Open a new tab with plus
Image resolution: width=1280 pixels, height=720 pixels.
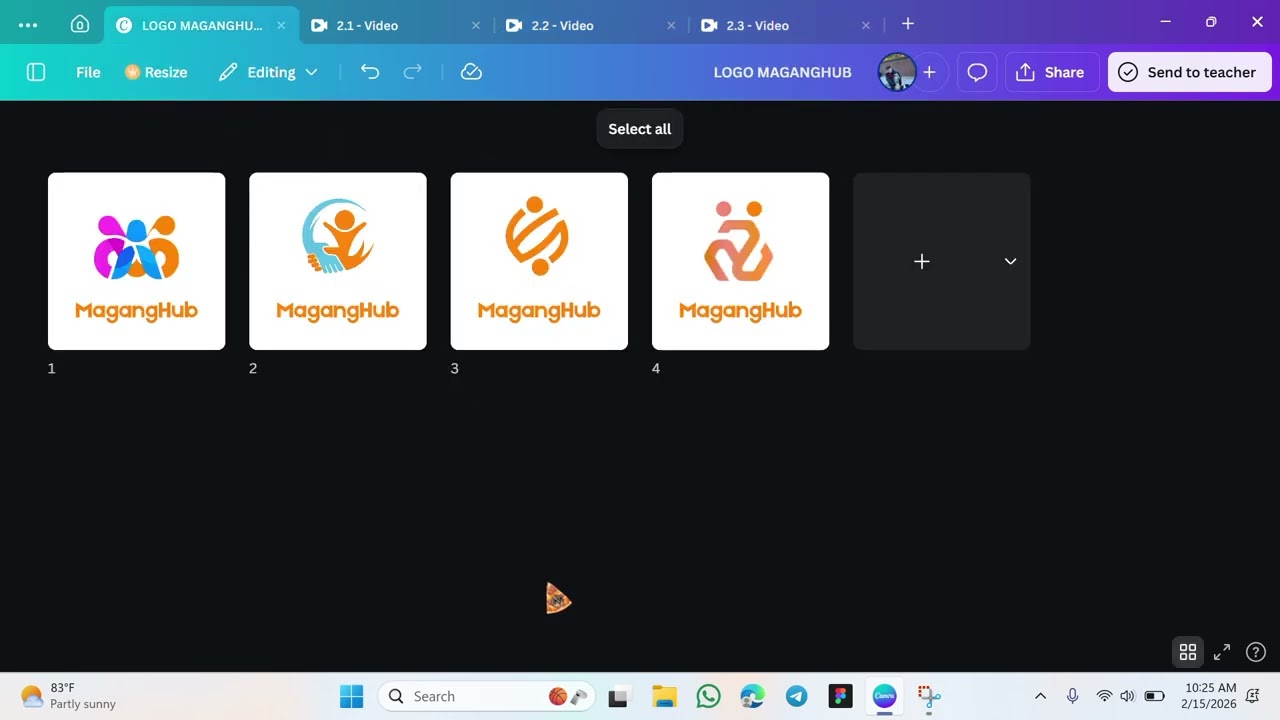coord(908,23)
